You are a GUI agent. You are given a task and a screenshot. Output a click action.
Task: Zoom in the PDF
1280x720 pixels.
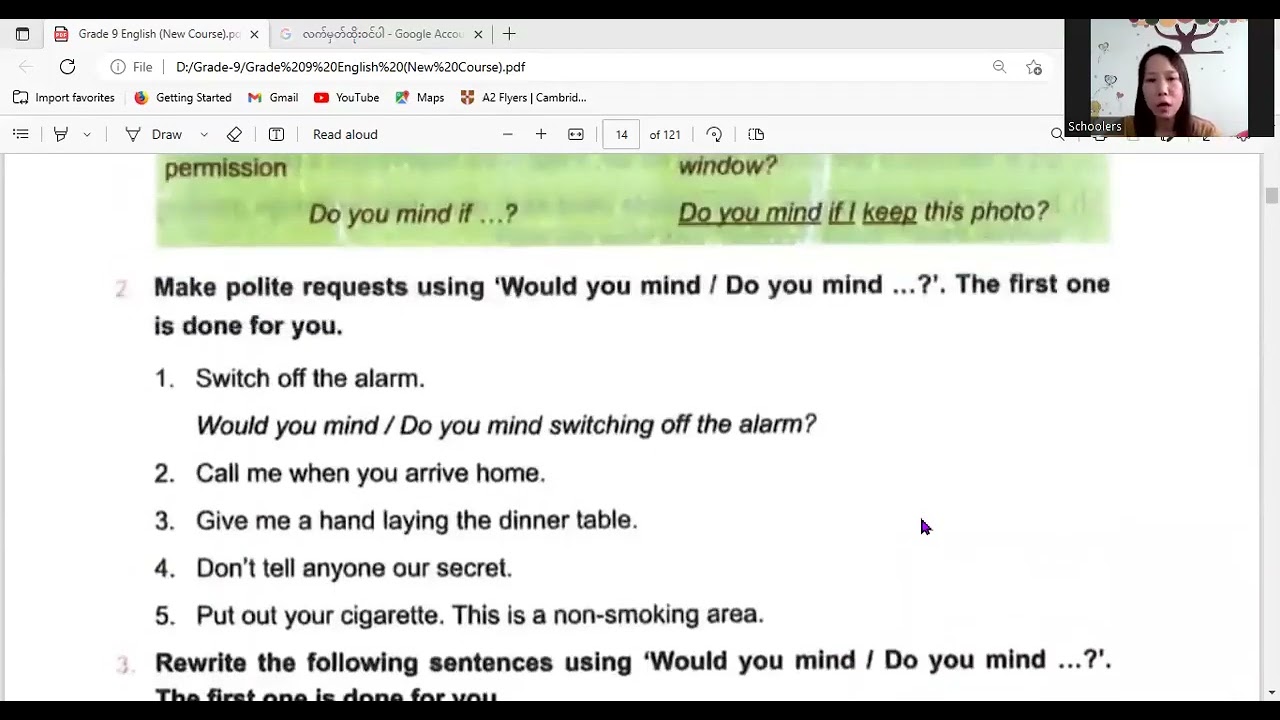pos(541,134)
